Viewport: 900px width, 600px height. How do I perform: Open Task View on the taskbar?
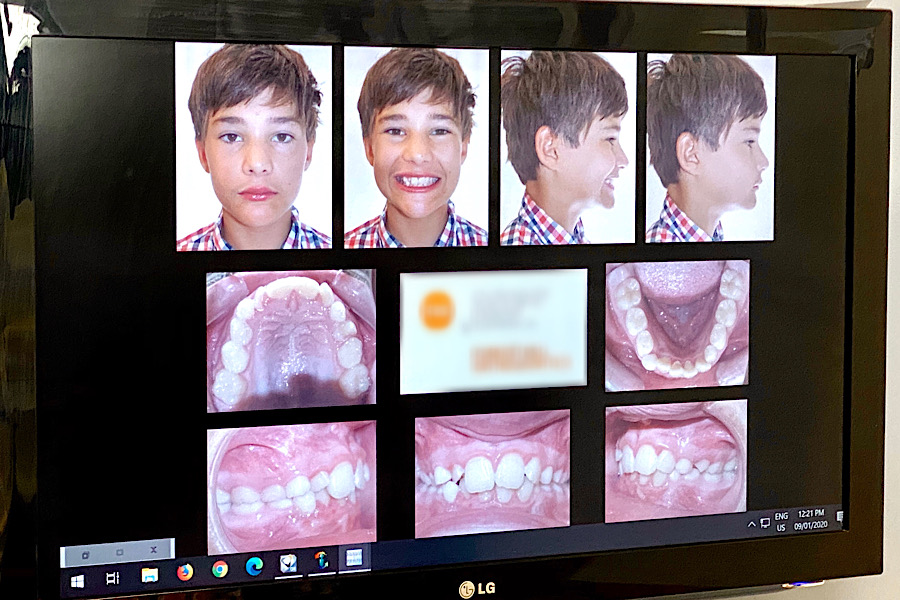[112, 578]
